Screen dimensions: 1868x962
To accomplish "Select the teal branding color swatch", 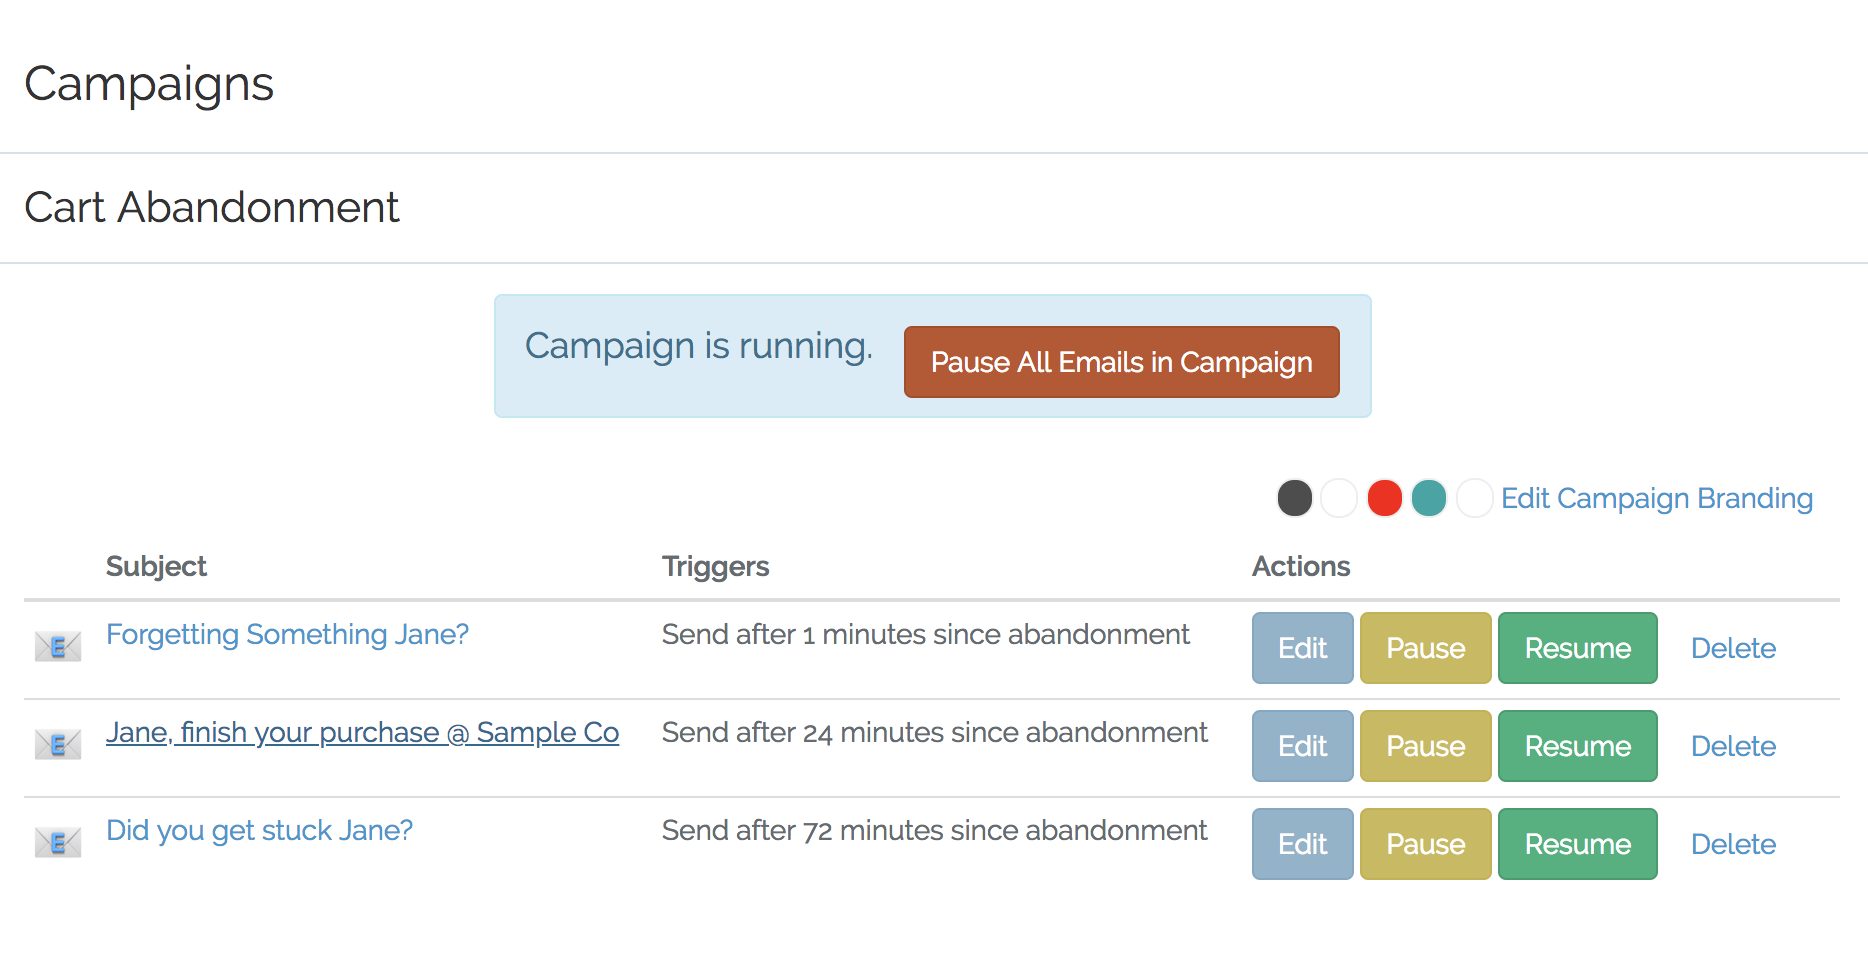I will coord(1429,498).
